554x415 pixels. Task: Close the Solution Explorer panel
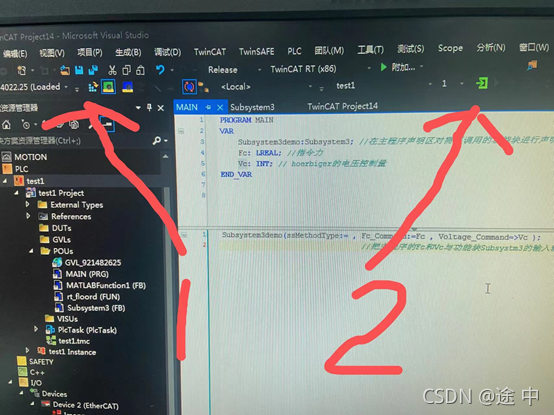pos(161,108)
